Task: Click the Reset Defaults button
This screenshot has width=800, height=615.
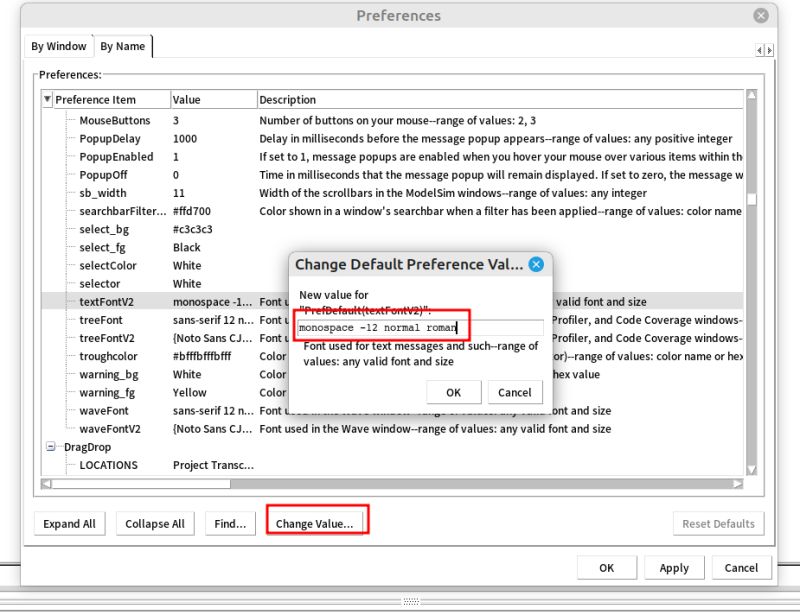Action: tap(718, 524)
